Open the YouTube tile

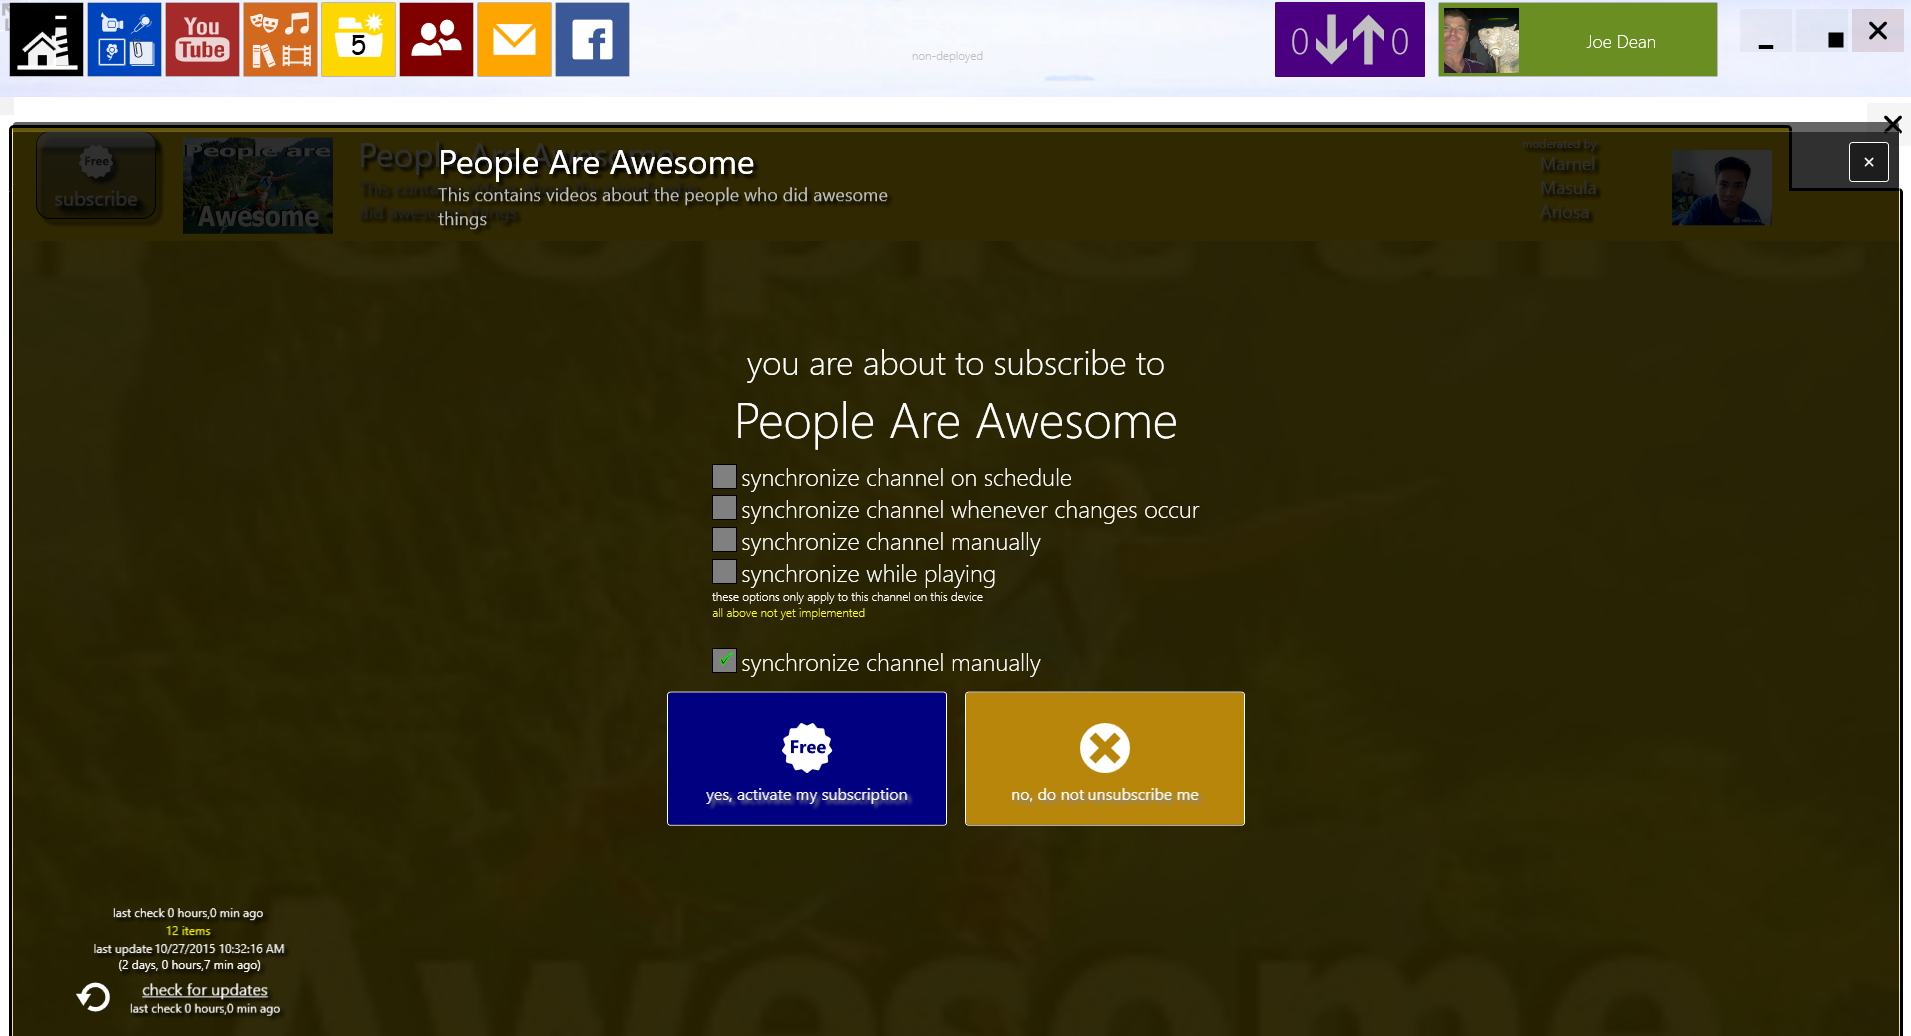[202, 40]
